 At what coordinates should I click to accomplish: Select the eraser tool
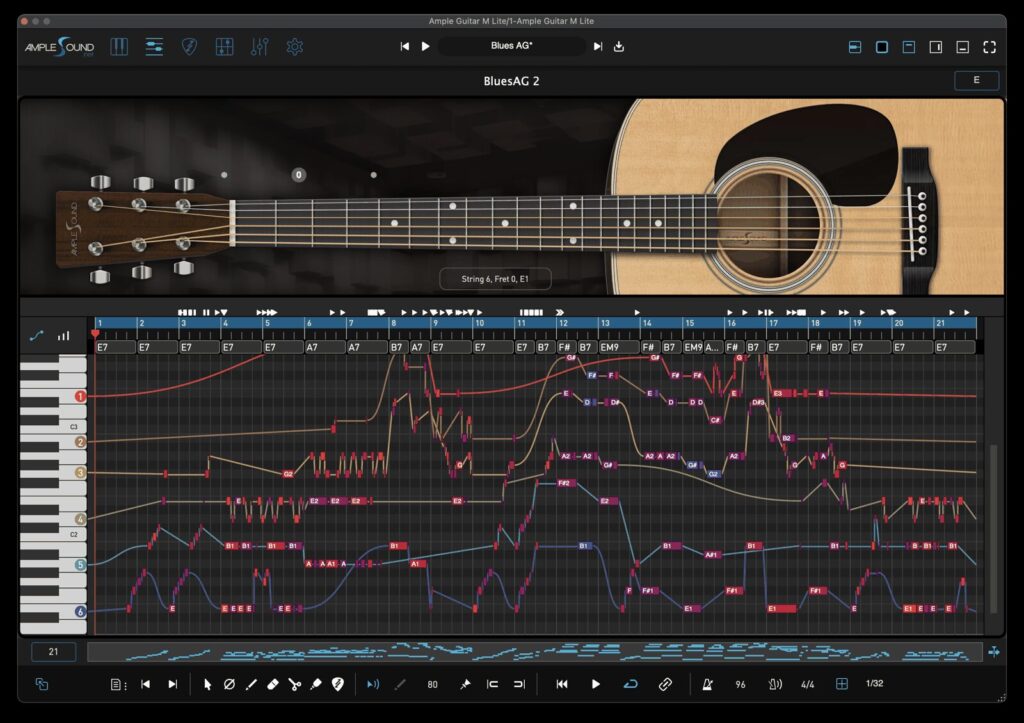click(273, 684)
